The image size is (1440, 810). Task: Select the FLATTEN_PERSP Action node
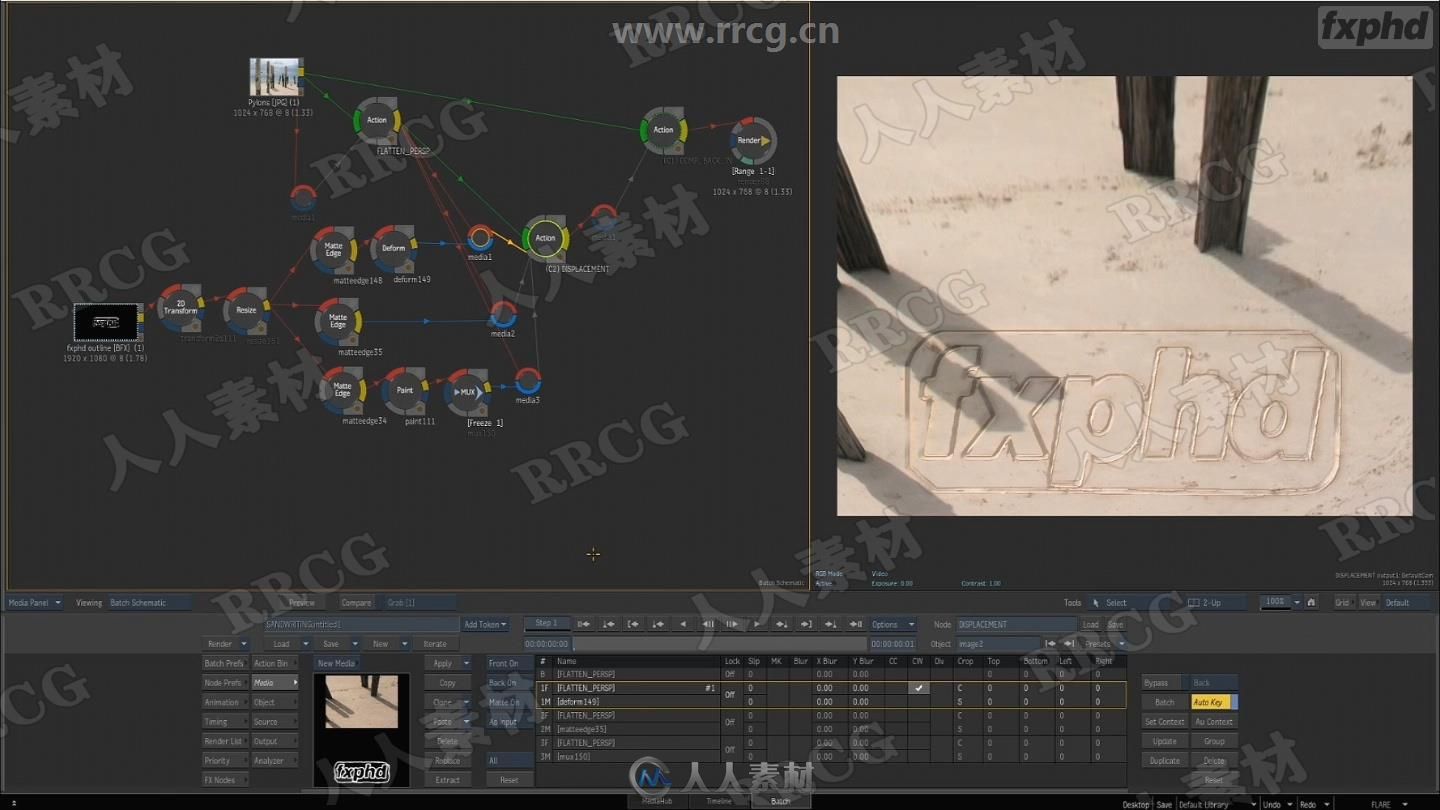pyautogui.click(x=377, y=120)
